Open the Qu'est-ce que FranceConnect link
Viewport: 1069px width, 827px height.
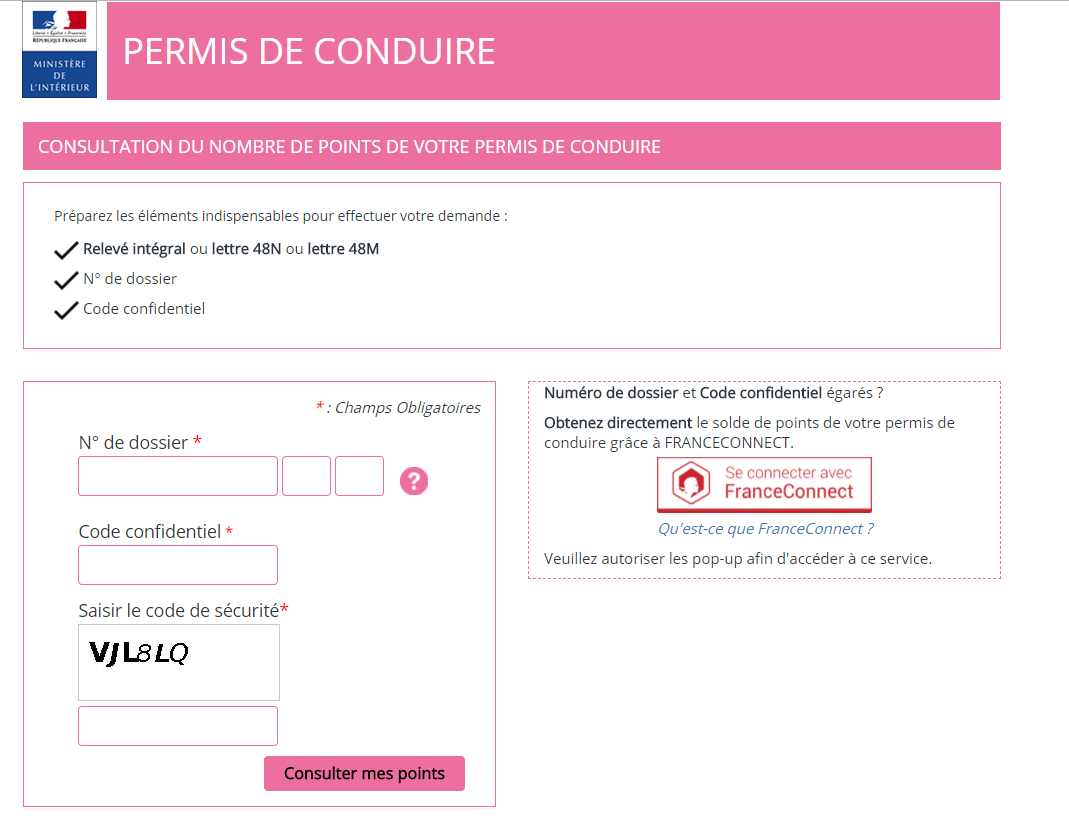tap(764, 528)
